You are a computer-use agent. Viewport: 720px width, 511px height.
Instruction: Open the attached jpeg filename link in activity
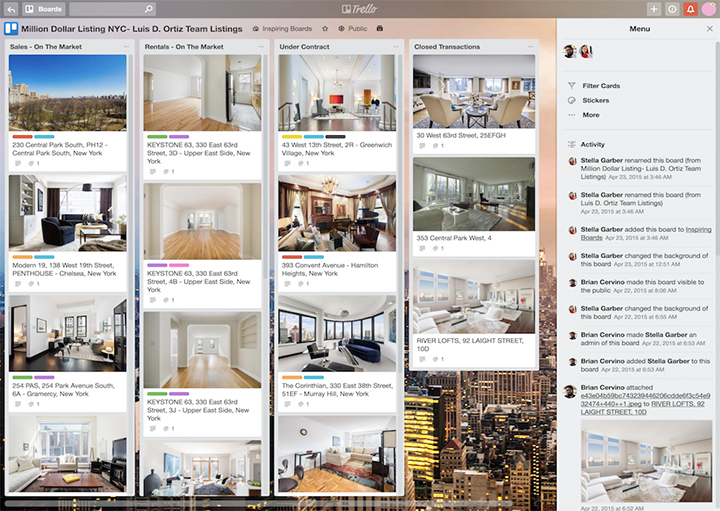[645, 399]
